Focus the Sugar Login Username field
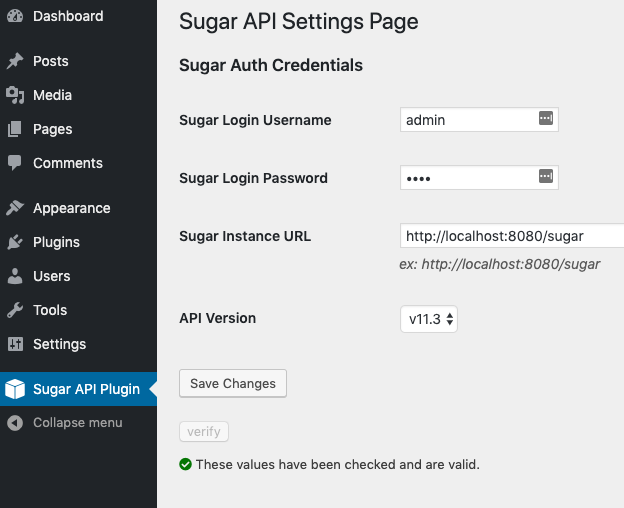624x508 pixels. click(x=479, y=119)
